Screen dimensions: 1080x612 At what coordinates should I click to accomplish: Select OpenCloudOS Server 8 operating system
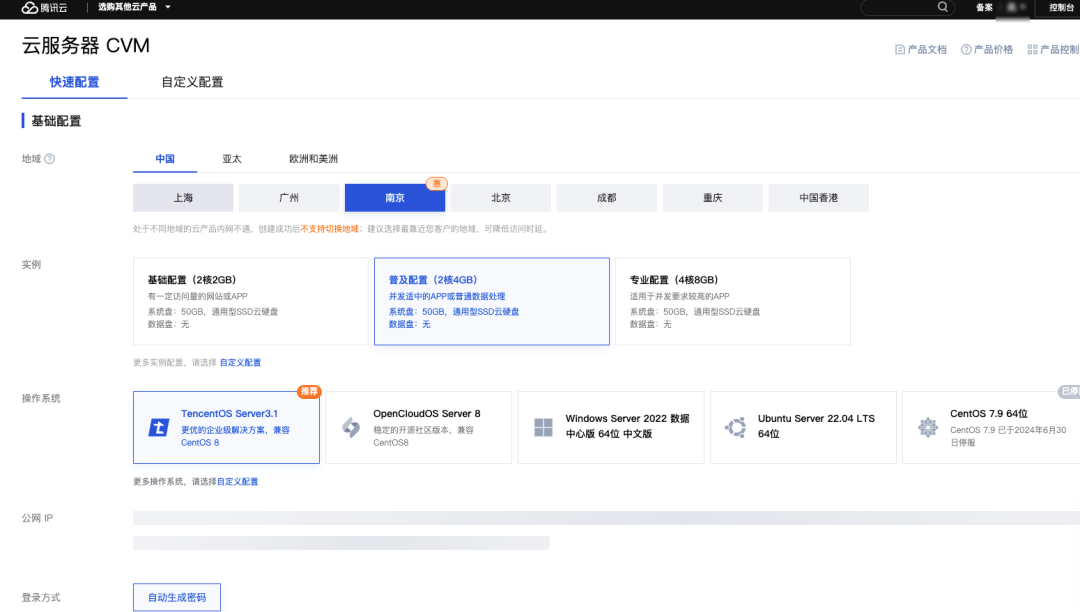pos(419,428)
